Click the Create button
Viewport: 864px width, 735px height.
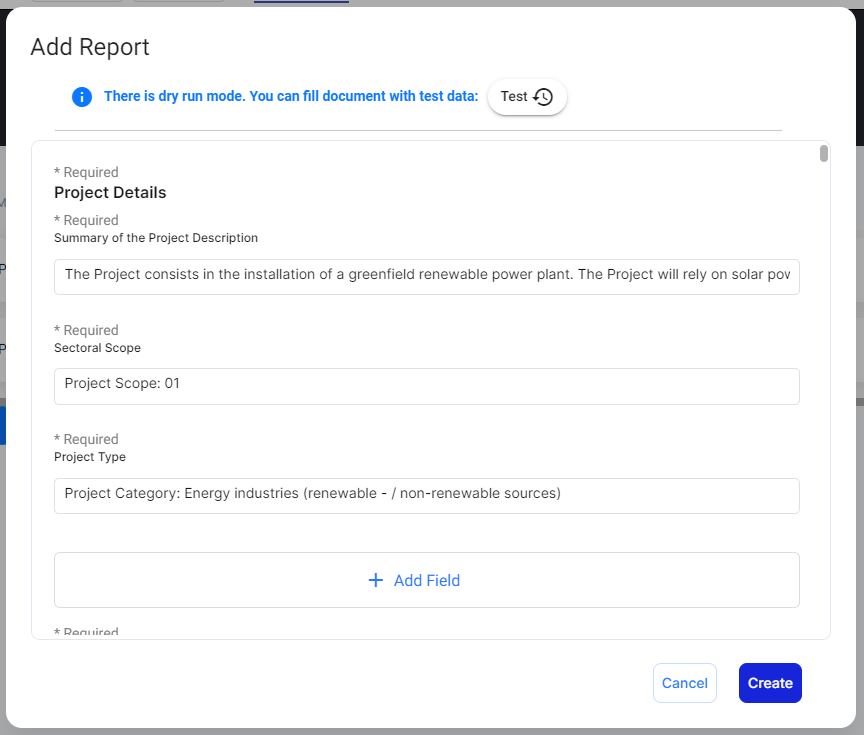(x=770, y=683)
